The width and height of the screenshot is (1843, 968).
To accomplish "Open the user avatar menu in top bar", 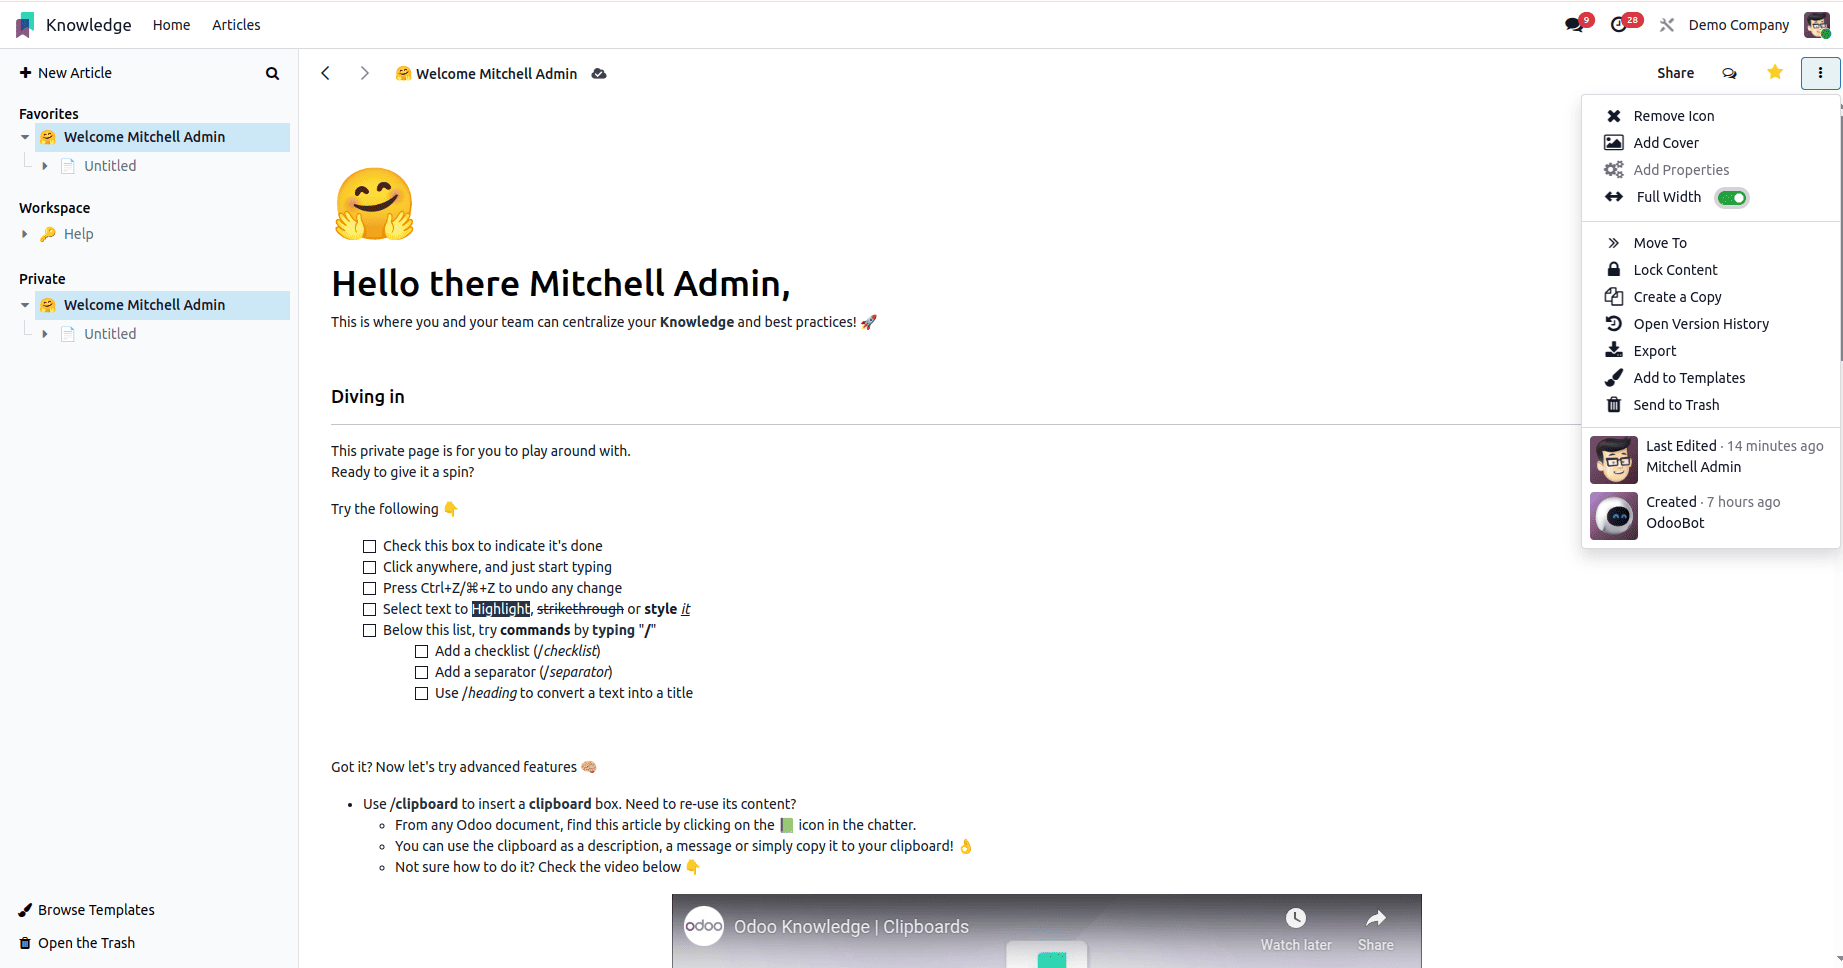I will pos(1817,25).
